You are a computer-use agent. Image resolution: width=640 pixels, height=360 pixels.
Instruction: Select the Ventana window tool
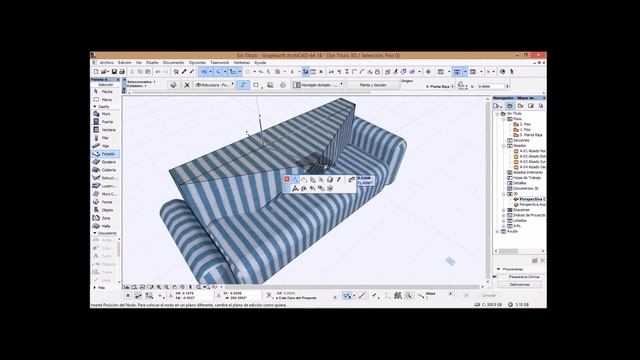click(x=105, y=130)
